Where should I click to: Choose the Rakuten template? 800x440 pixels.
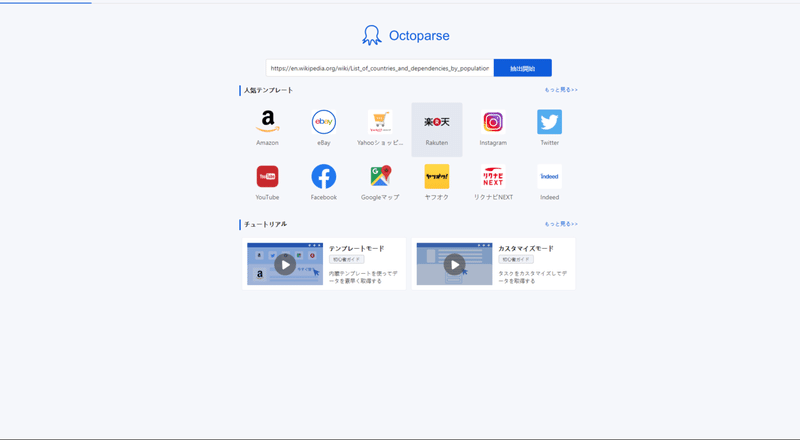[x=437, y=130]
